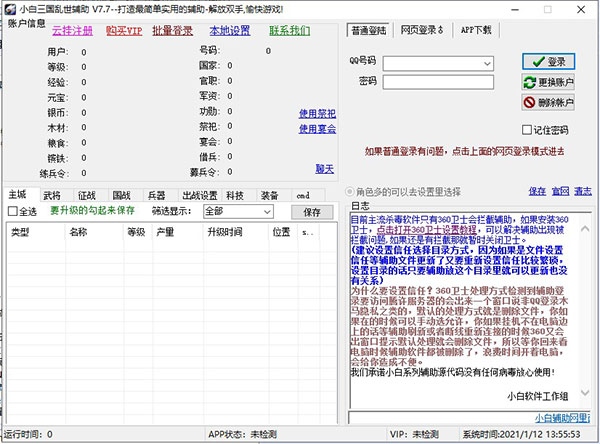
Task: Open the 批量登录 link
Action: point(173,31)
